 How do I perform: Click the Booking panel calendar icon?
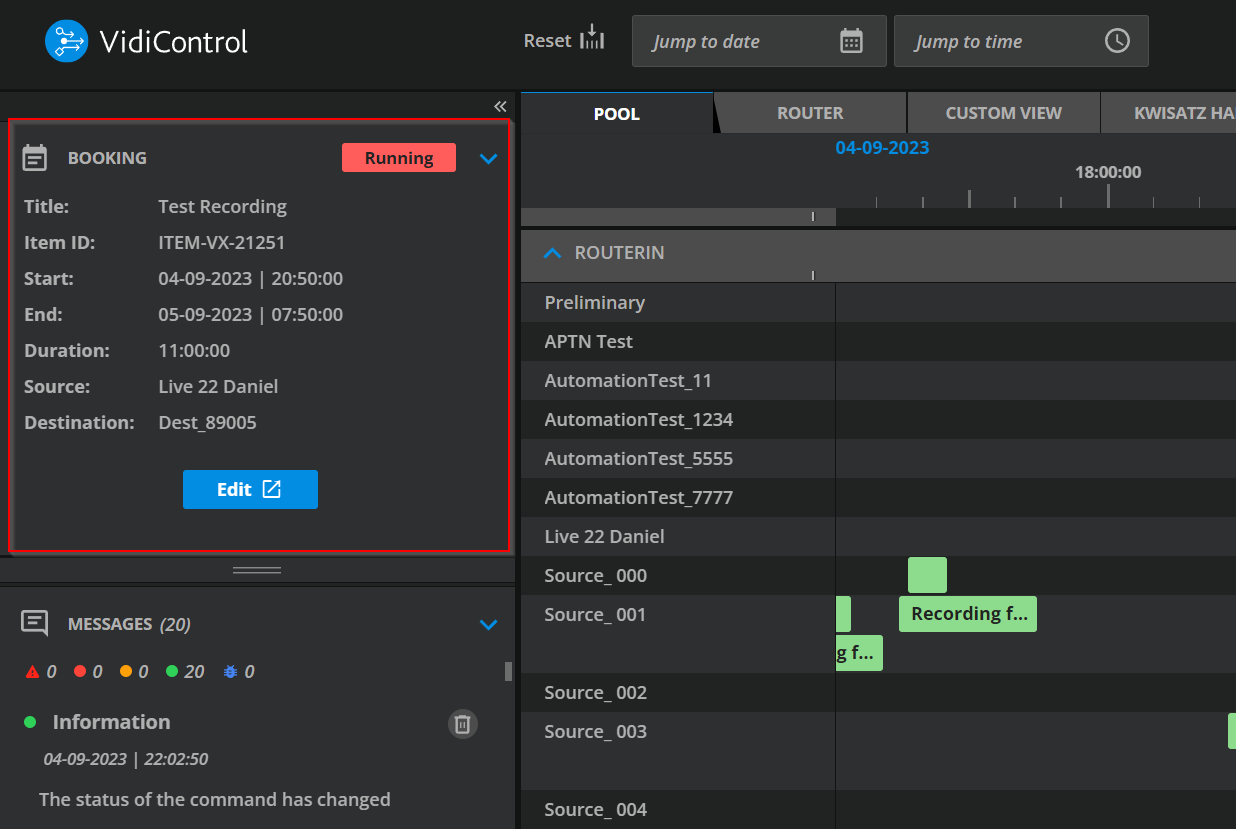(x=35, y=158)
